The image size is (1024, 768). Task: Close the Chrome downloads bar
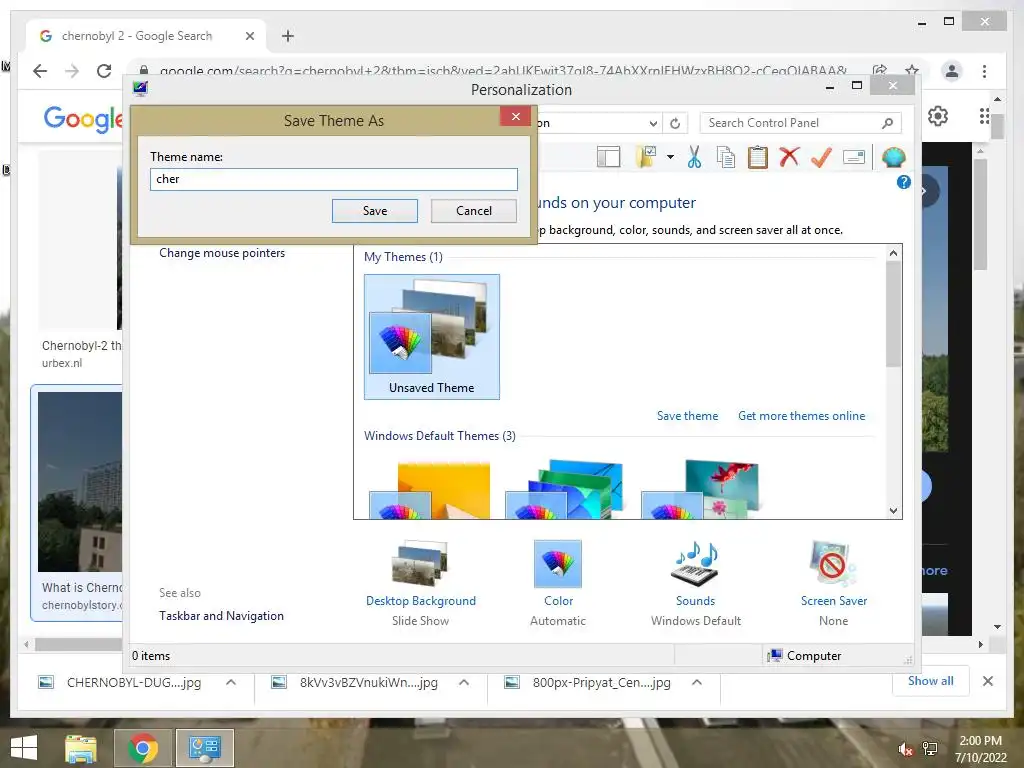(x=988, y=681)
